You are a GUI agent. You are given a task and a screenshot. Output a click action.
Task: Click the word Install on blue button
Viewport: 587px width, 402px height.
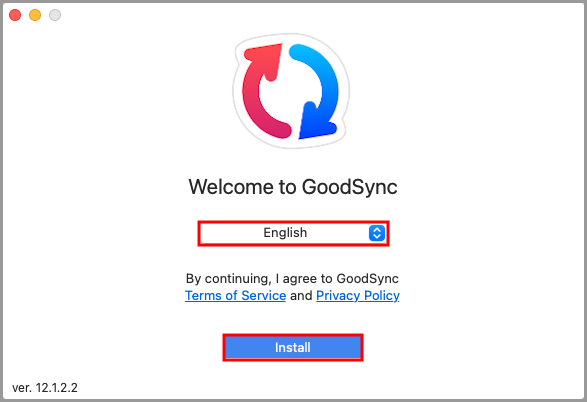[x=293, y=348]
